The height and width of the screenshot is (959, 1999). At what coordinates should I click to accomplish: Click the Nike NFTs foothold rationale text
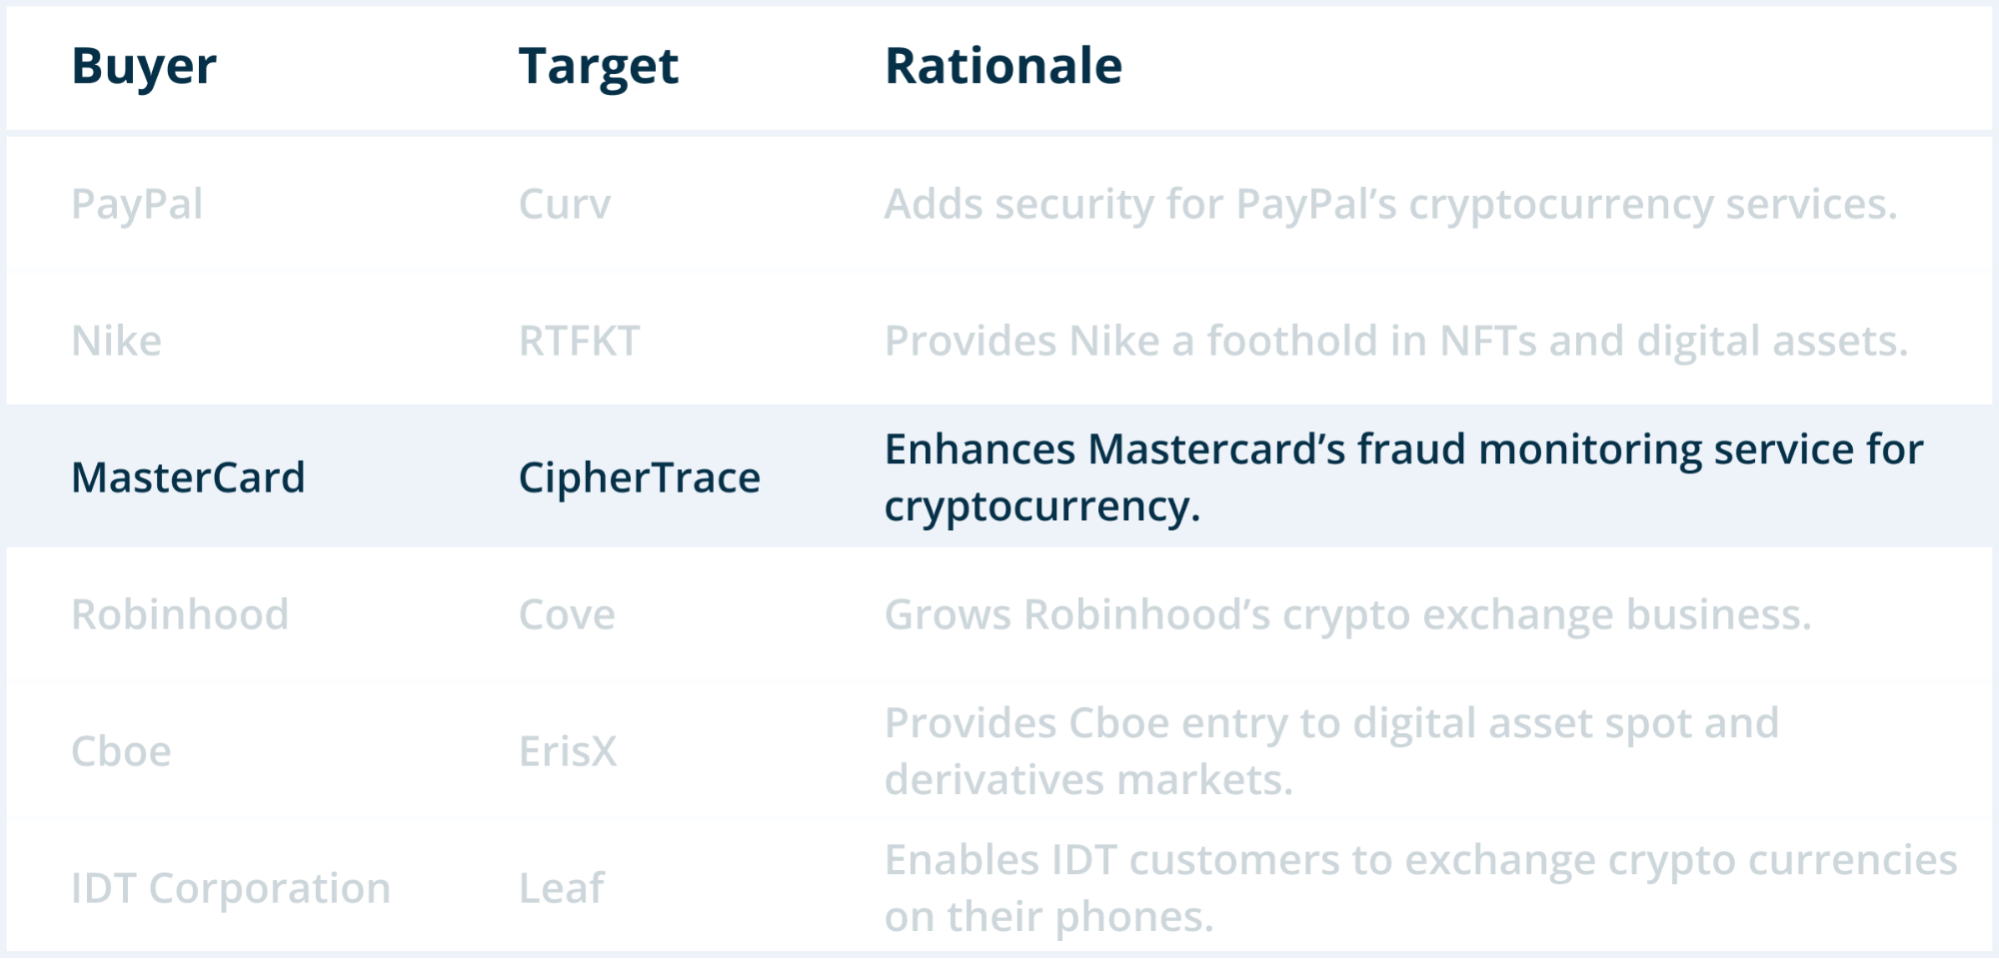click(1396, 341)
